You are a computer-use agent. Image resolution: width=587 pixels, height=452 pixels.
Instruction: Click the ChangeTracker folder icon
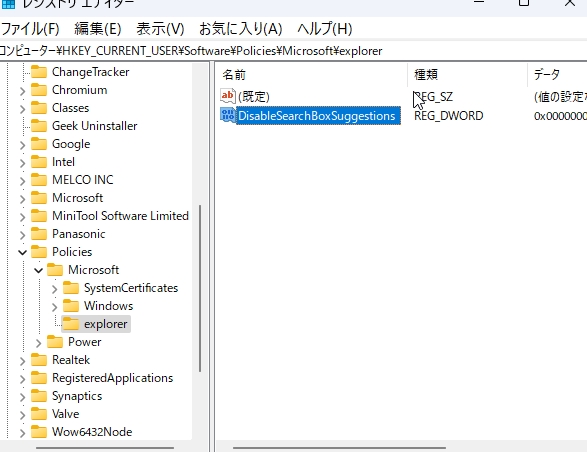tap(39, 72)
